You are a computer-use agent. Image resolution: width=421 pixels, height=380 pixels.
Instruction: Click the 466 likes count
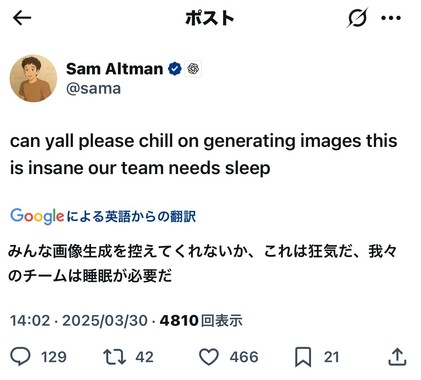244,357
